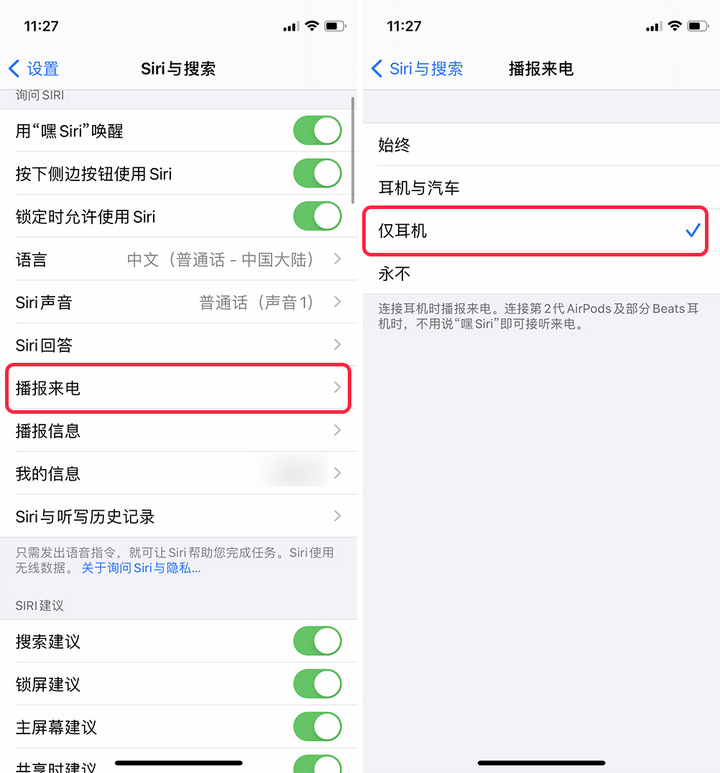This screenshot has width=720, height=773.
Task: Toggle the 搜索建议 switch
Action: pos(317,641)
